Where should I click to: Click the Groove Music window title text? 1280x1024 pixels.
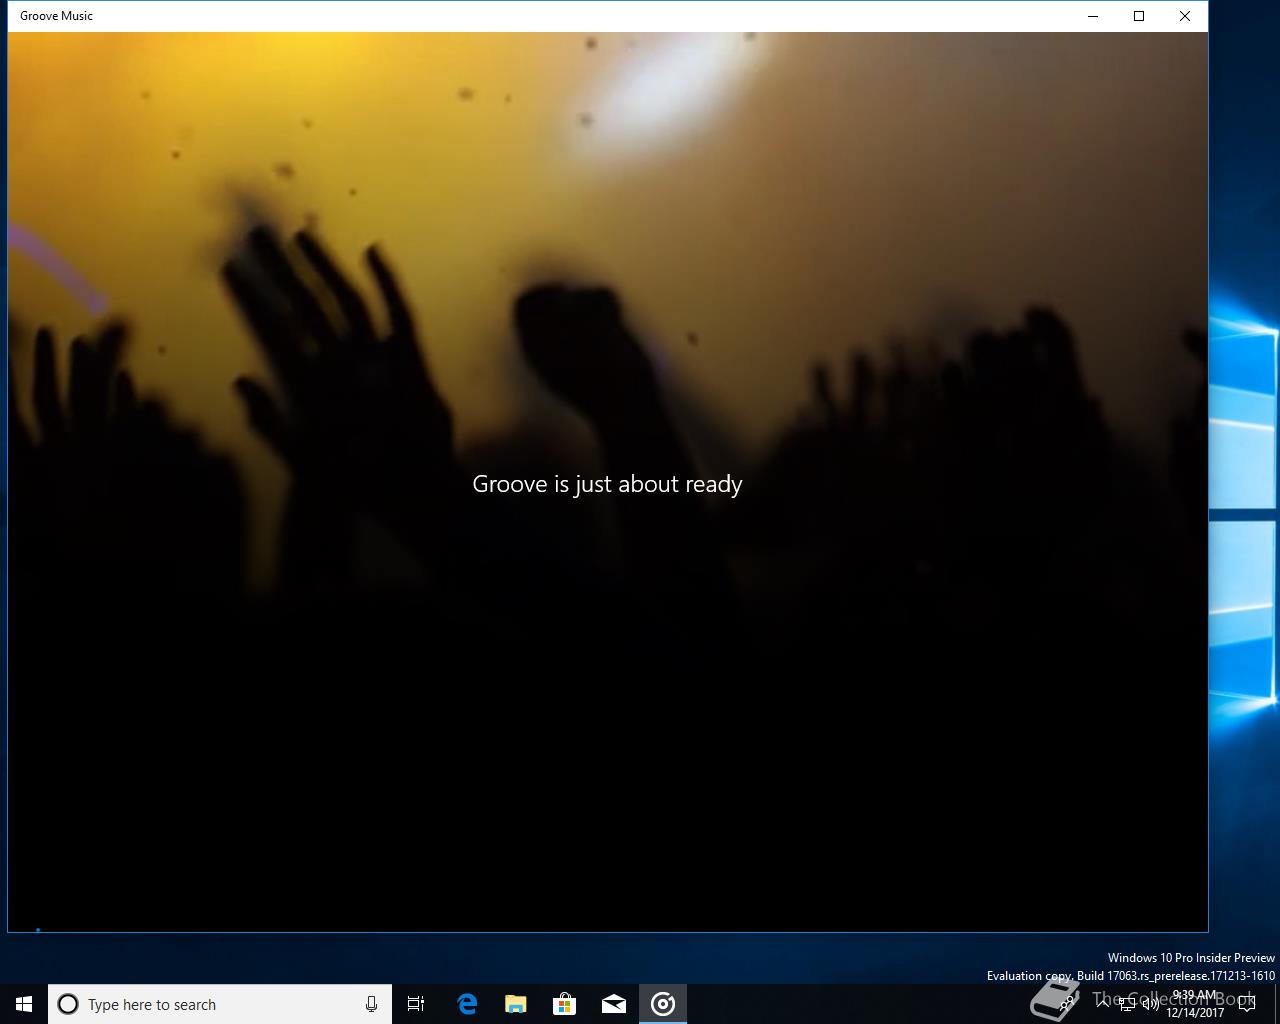(56, 16)
